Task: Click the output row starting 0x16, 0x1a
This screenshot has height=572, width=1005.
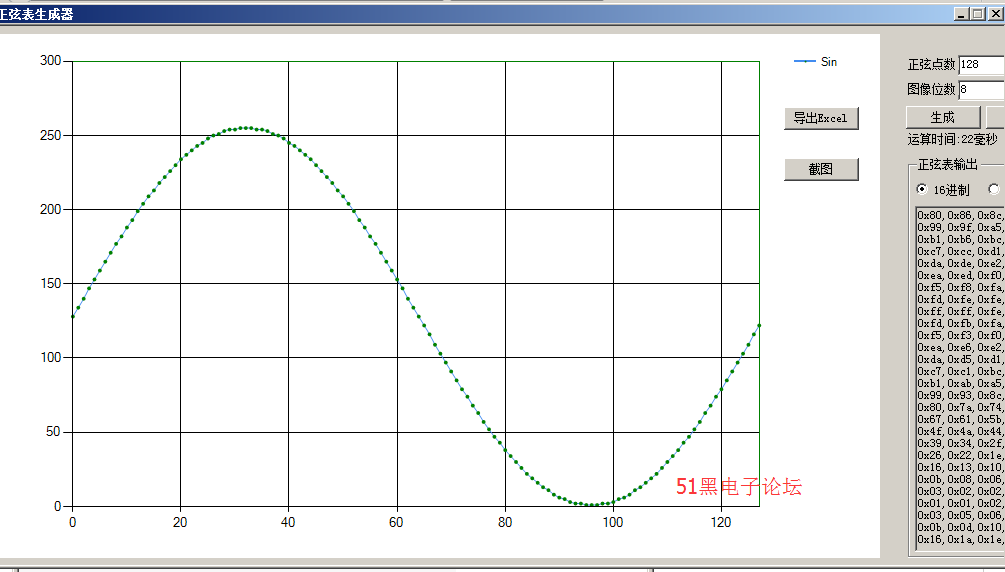Action: [x=960, y=539]
